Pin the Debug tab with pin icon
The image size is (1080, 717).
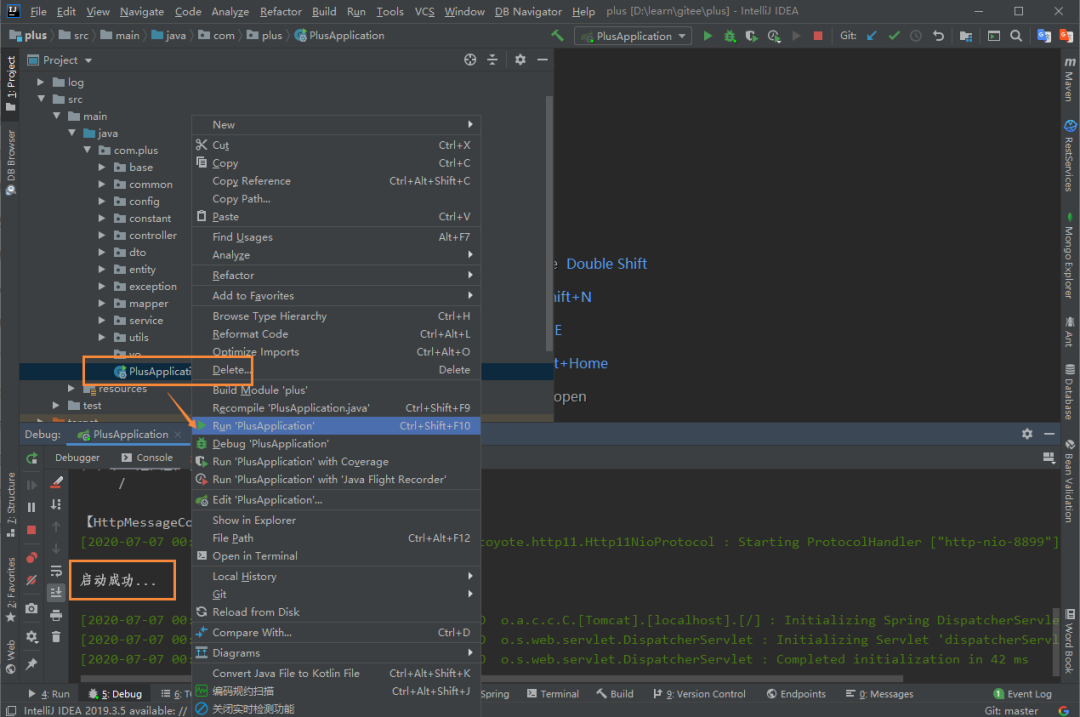[x=32, y=664]
